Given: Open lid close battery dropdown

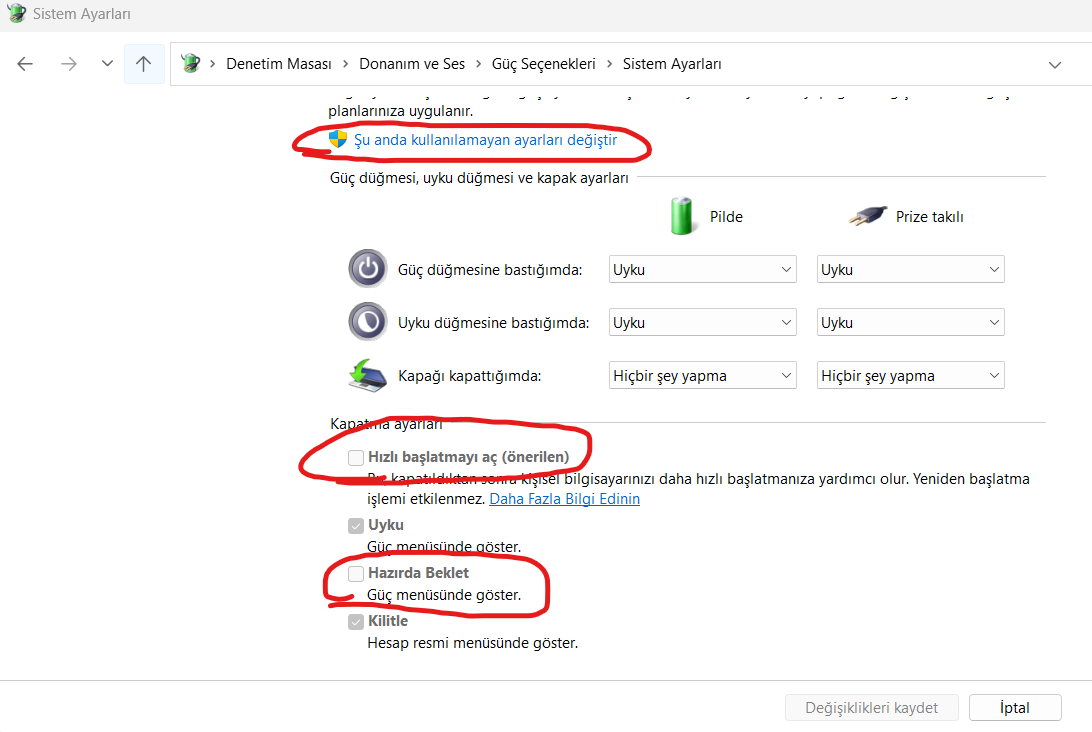Looking at the screenshot, I should pos(702,375).
